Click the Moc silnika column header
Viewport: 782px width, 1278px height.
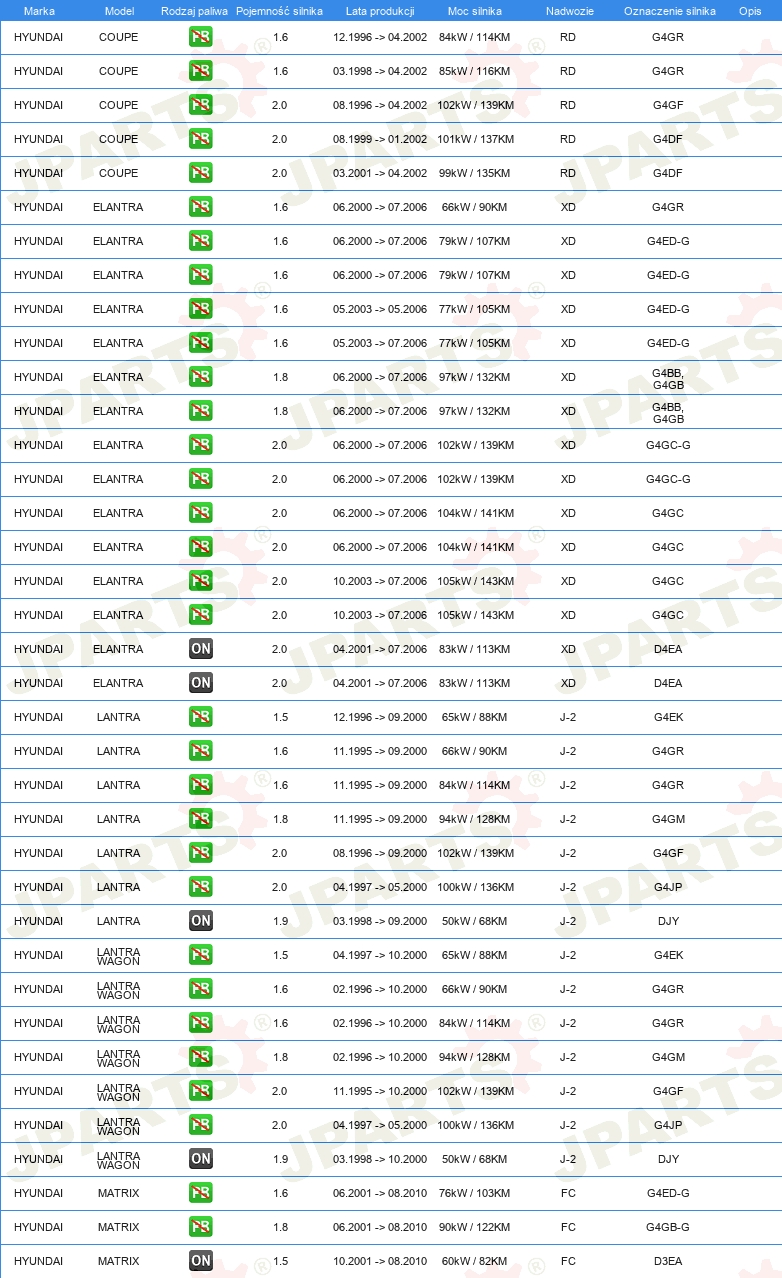pos(475,11)
